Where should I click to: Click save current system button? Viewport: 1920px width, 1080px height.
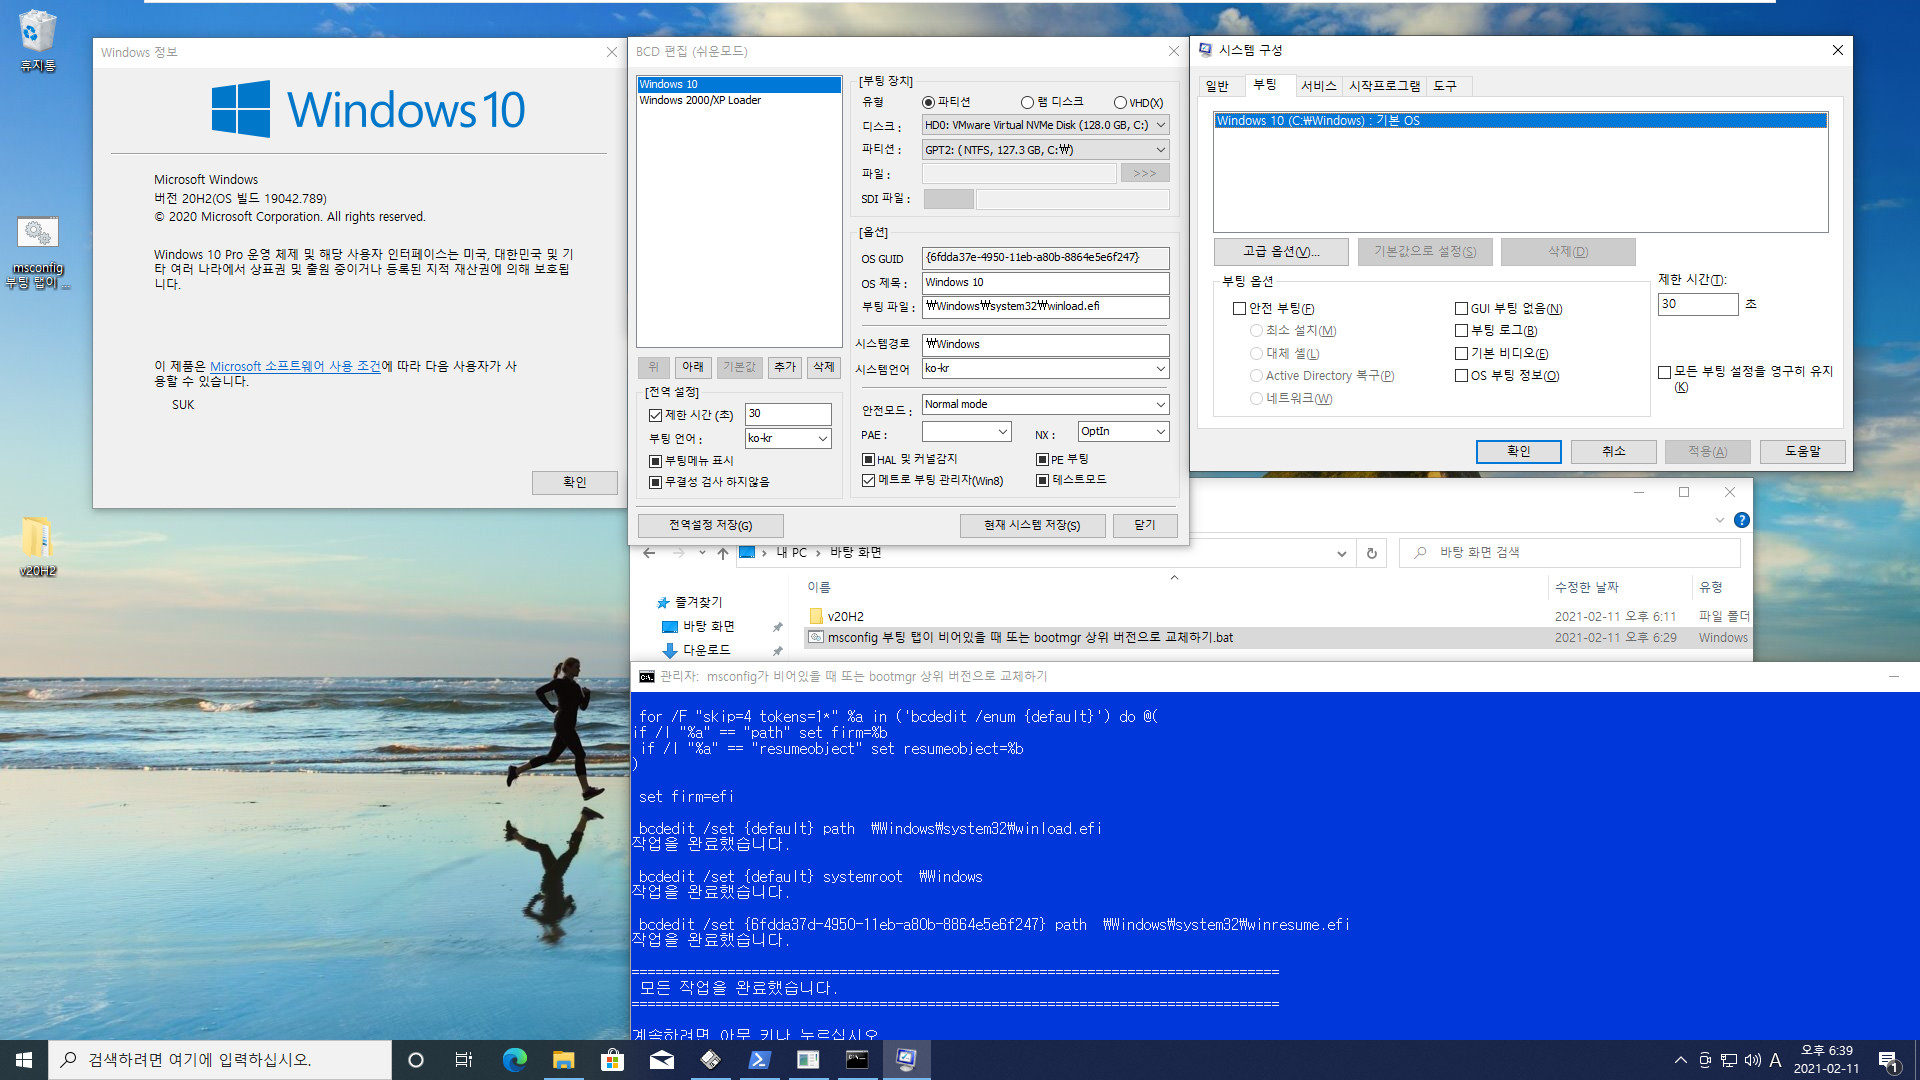[x=1032, y=525]
